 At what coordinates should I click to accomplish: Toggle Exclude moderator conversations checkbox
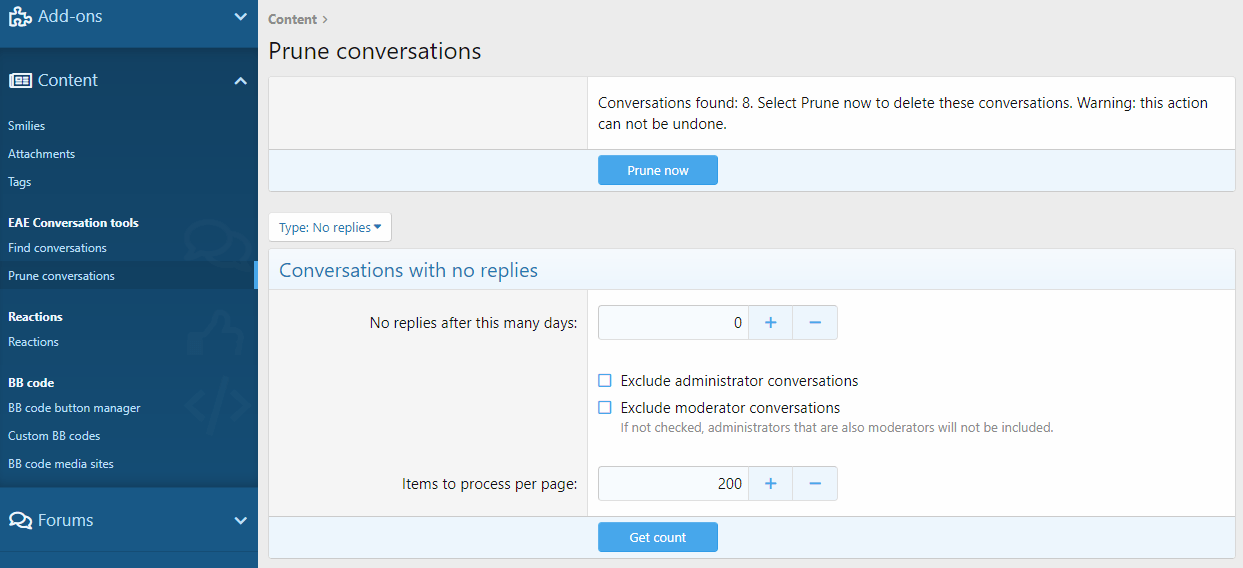click(x=605, y=408)
